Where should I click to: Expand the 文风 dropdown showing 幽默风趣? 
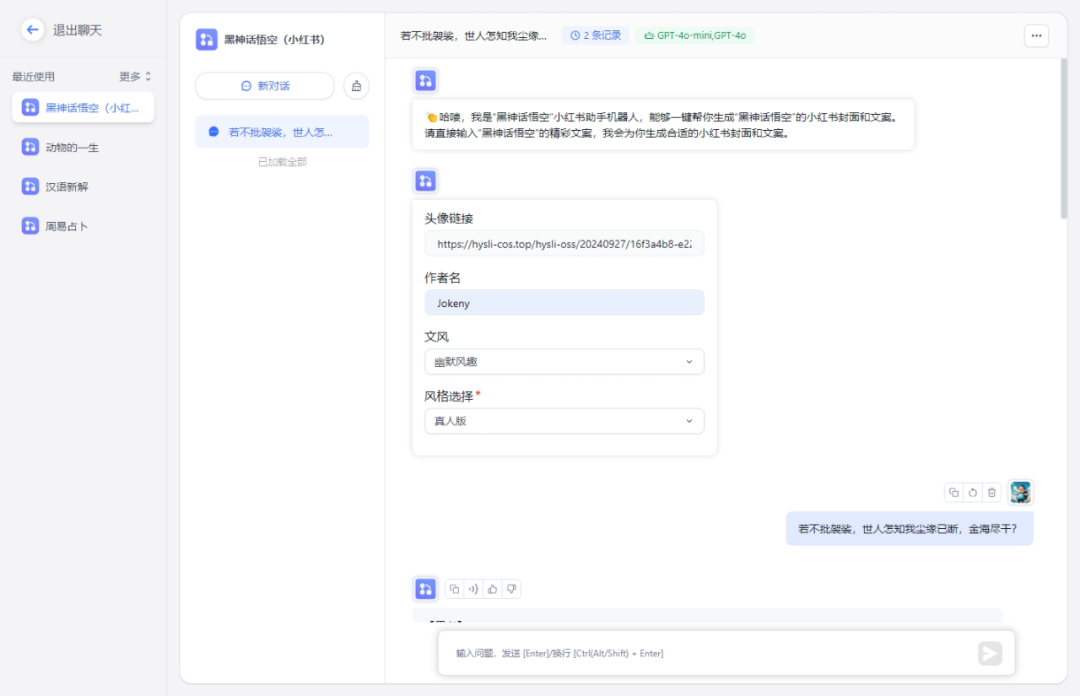point(564,362)
